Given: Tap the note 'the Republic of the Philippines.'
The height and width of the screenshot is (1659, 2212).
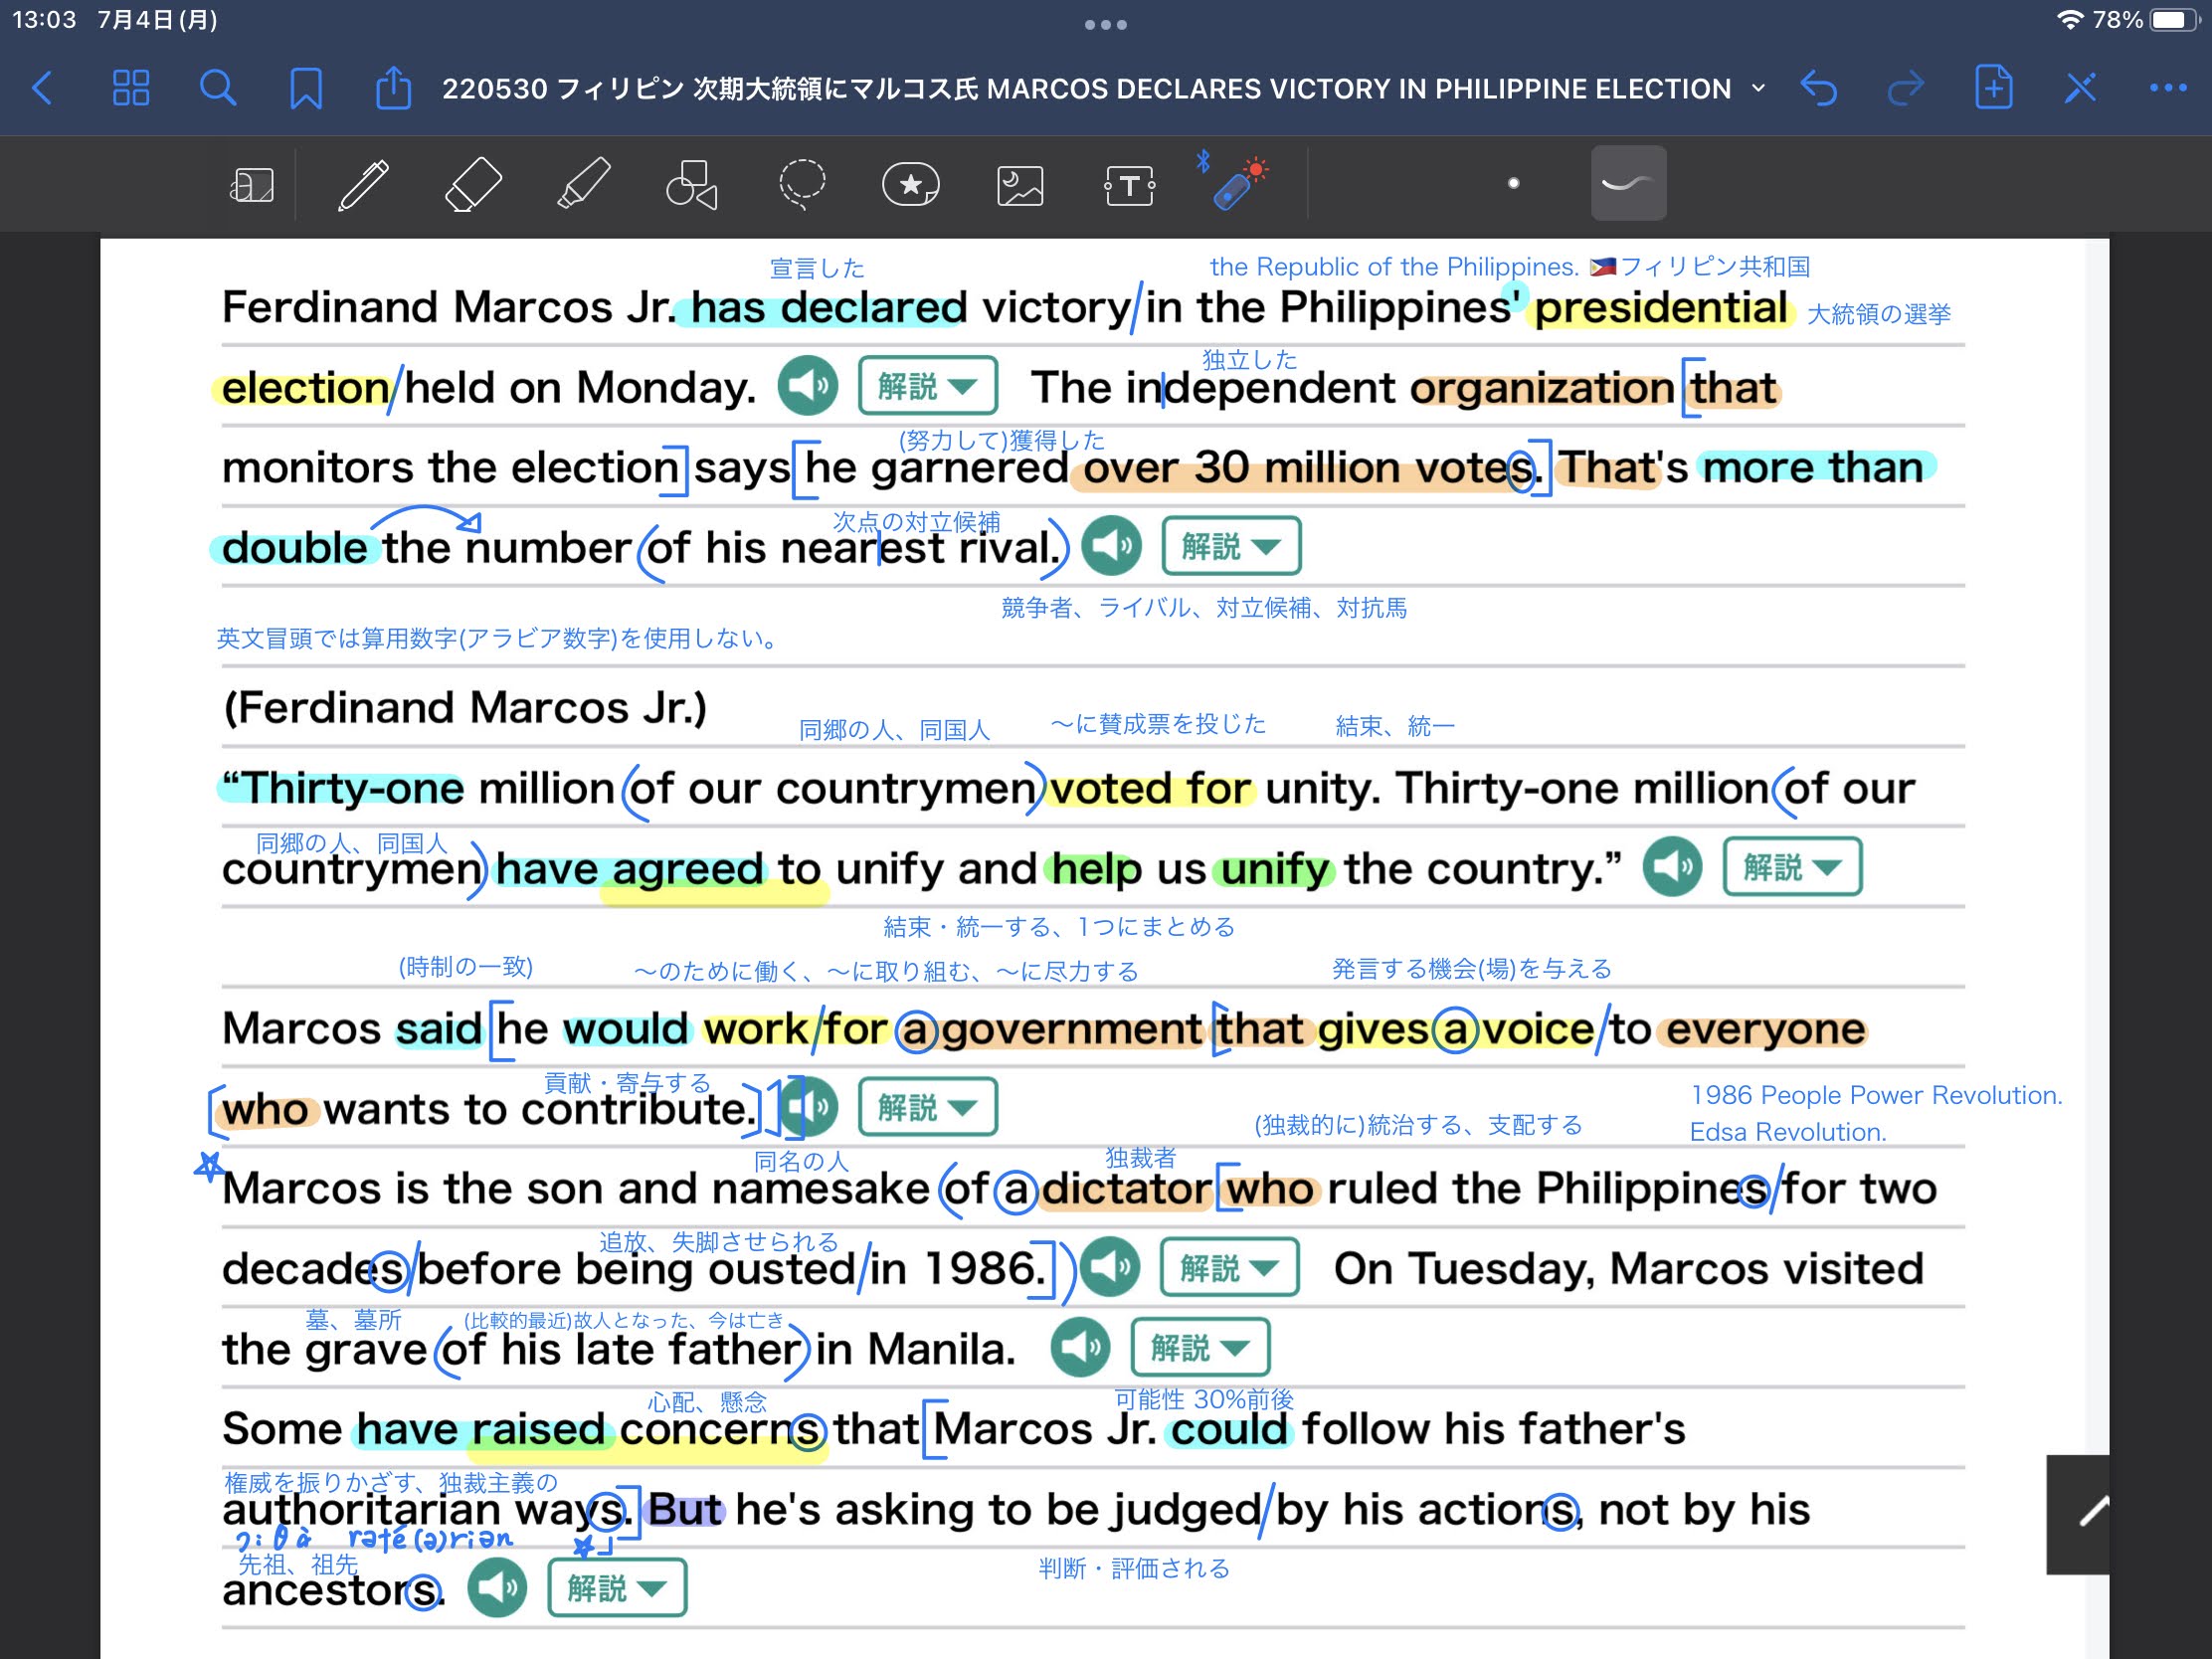Looking at the screenshot, I should tap(1394, 267).
